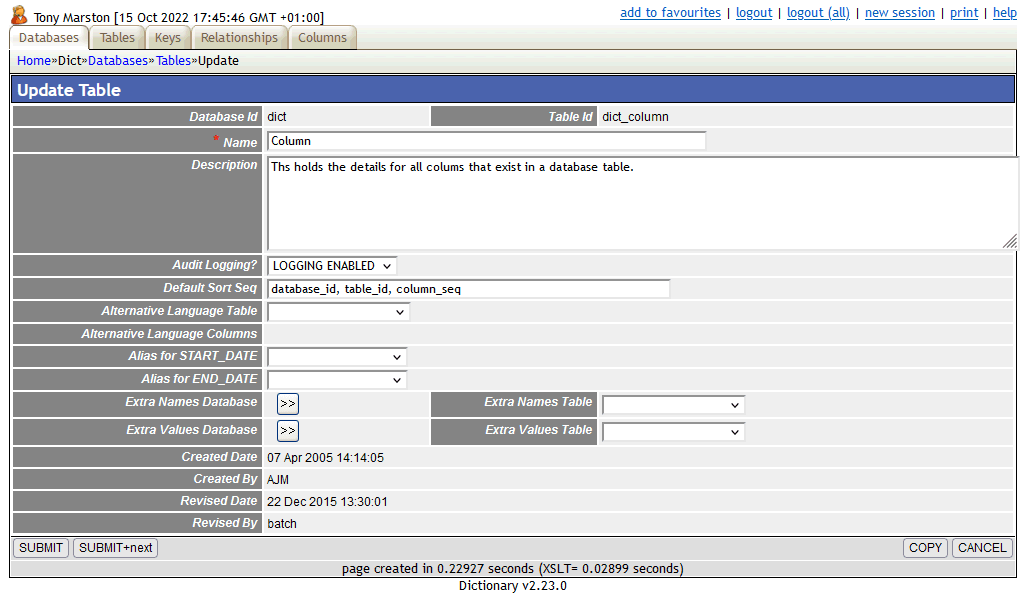
Task: Switch to the Keys tab
Action: [x=167, y=37]
